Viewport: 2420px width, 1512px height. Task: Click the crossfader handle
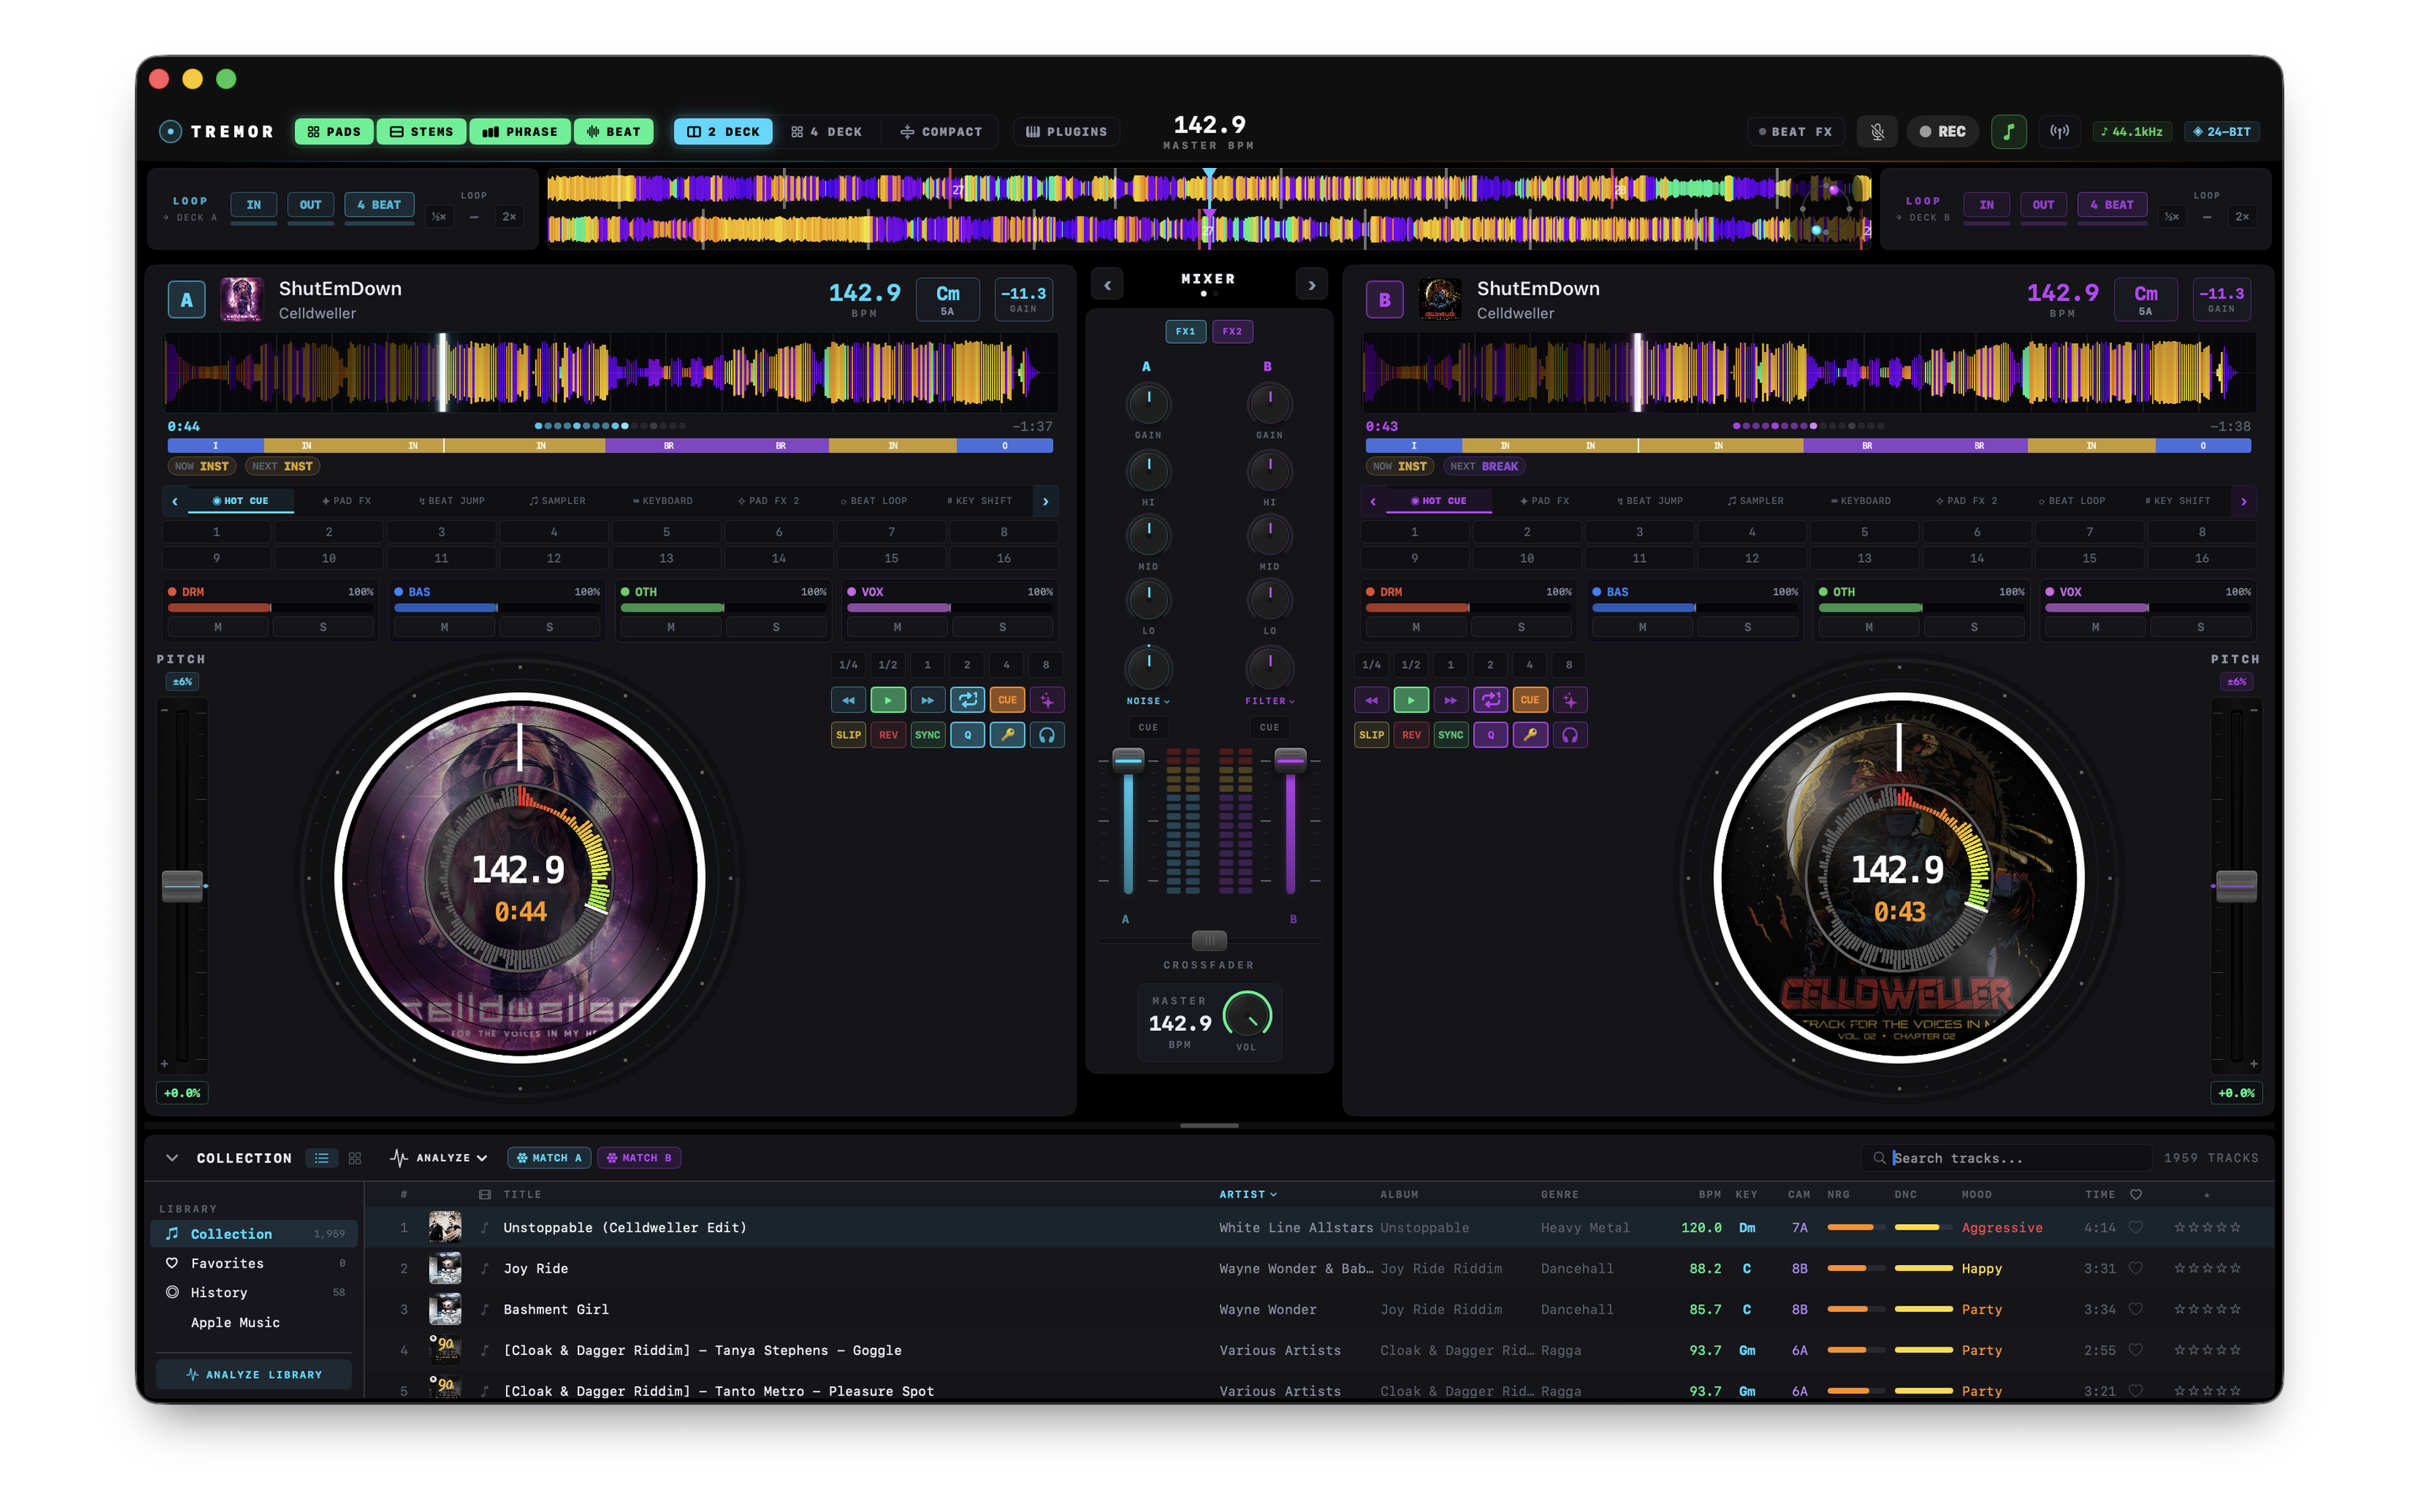[1209, 941]
